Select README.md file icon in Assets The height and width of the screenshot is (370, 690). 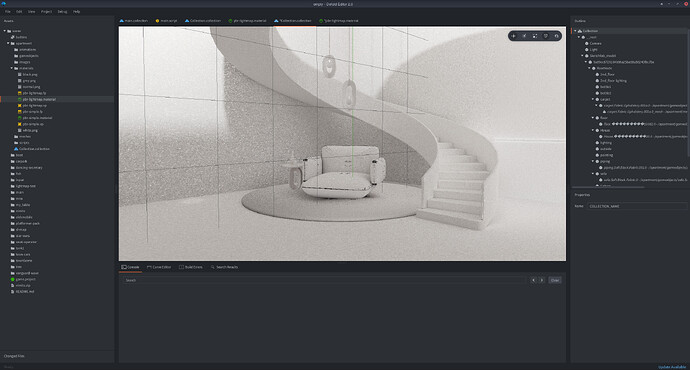[12, 292]
